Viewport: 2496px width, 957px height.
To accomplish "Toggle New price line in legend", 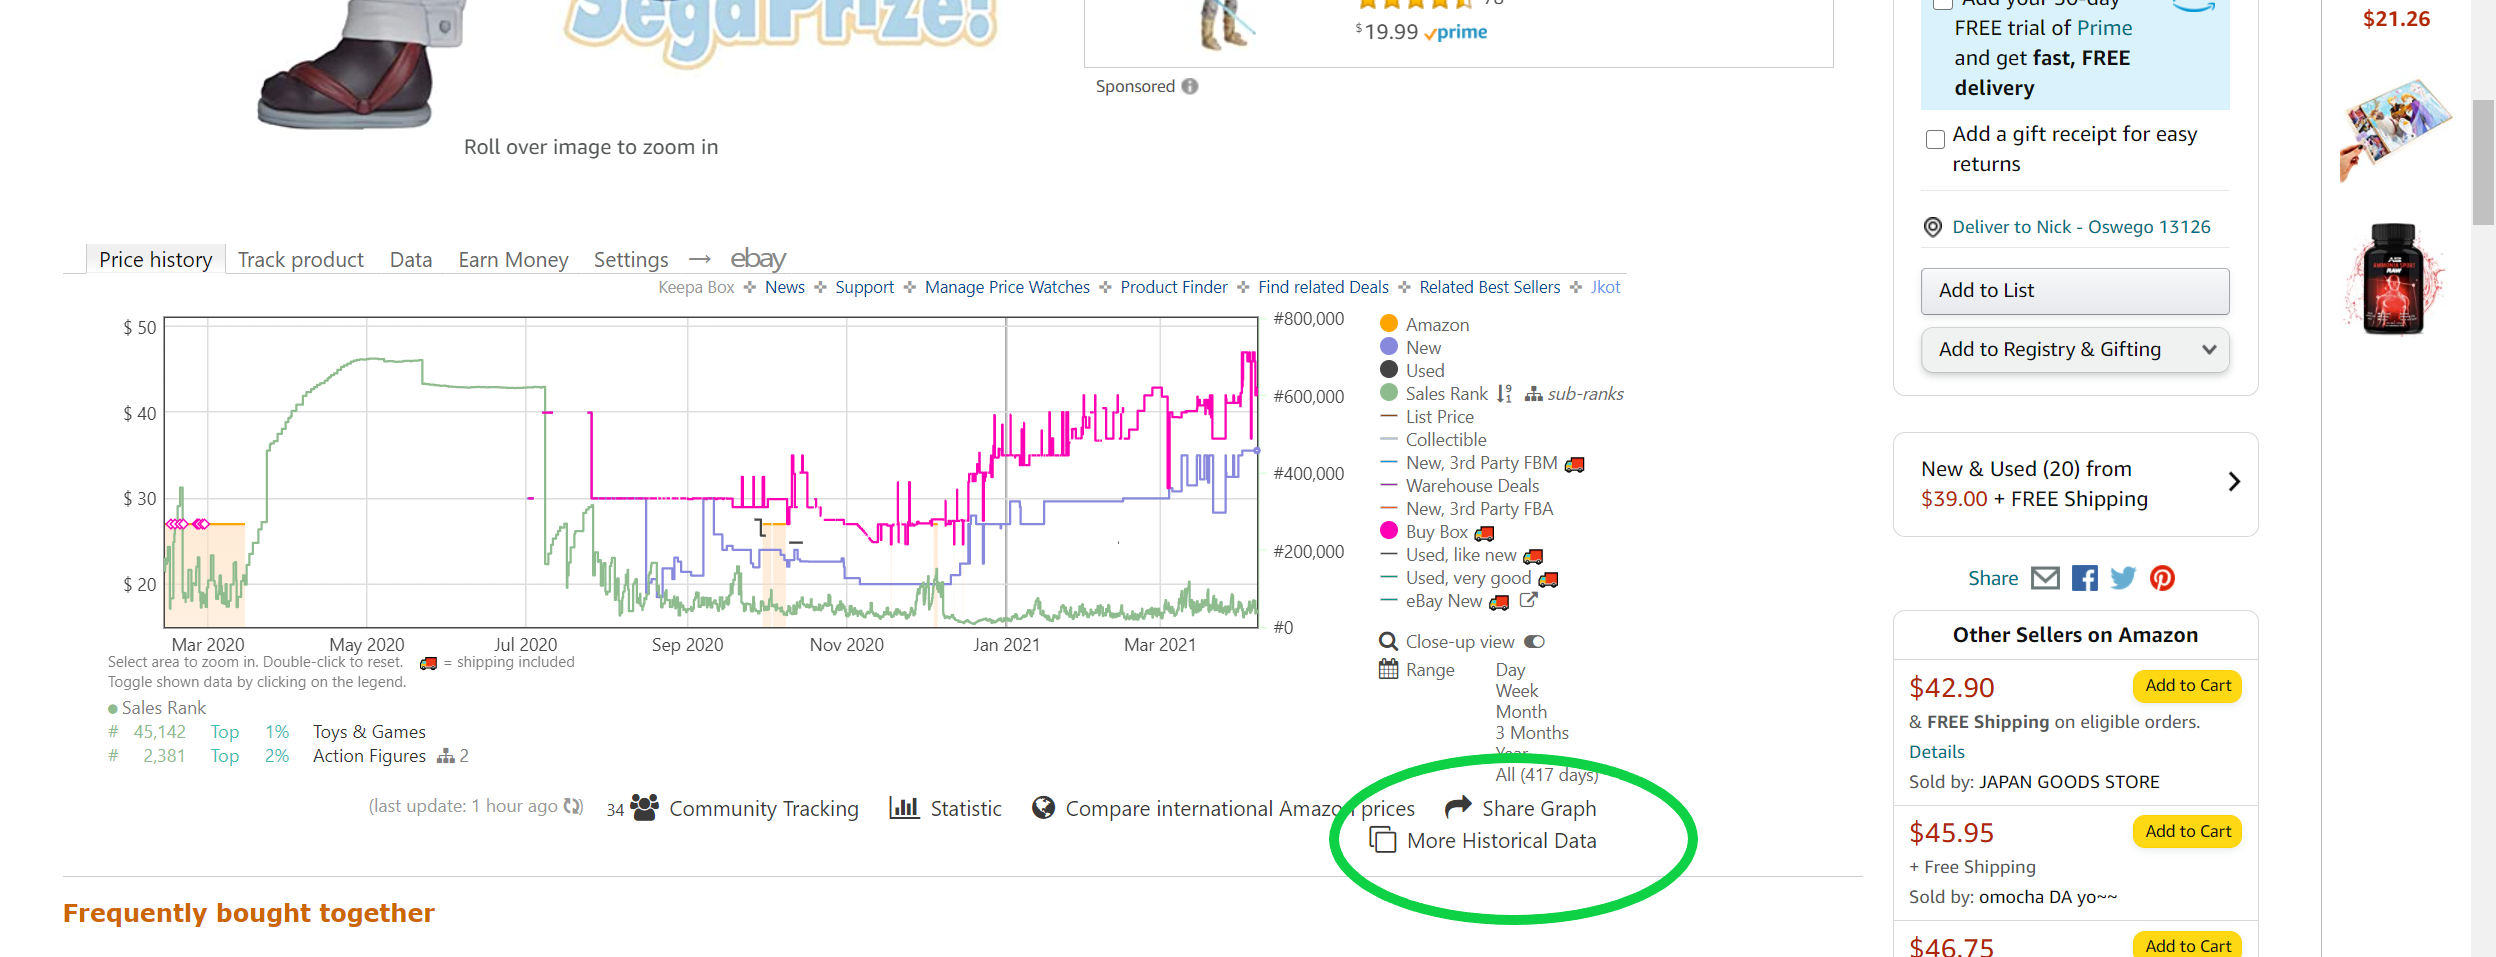I will [1411, 347].
